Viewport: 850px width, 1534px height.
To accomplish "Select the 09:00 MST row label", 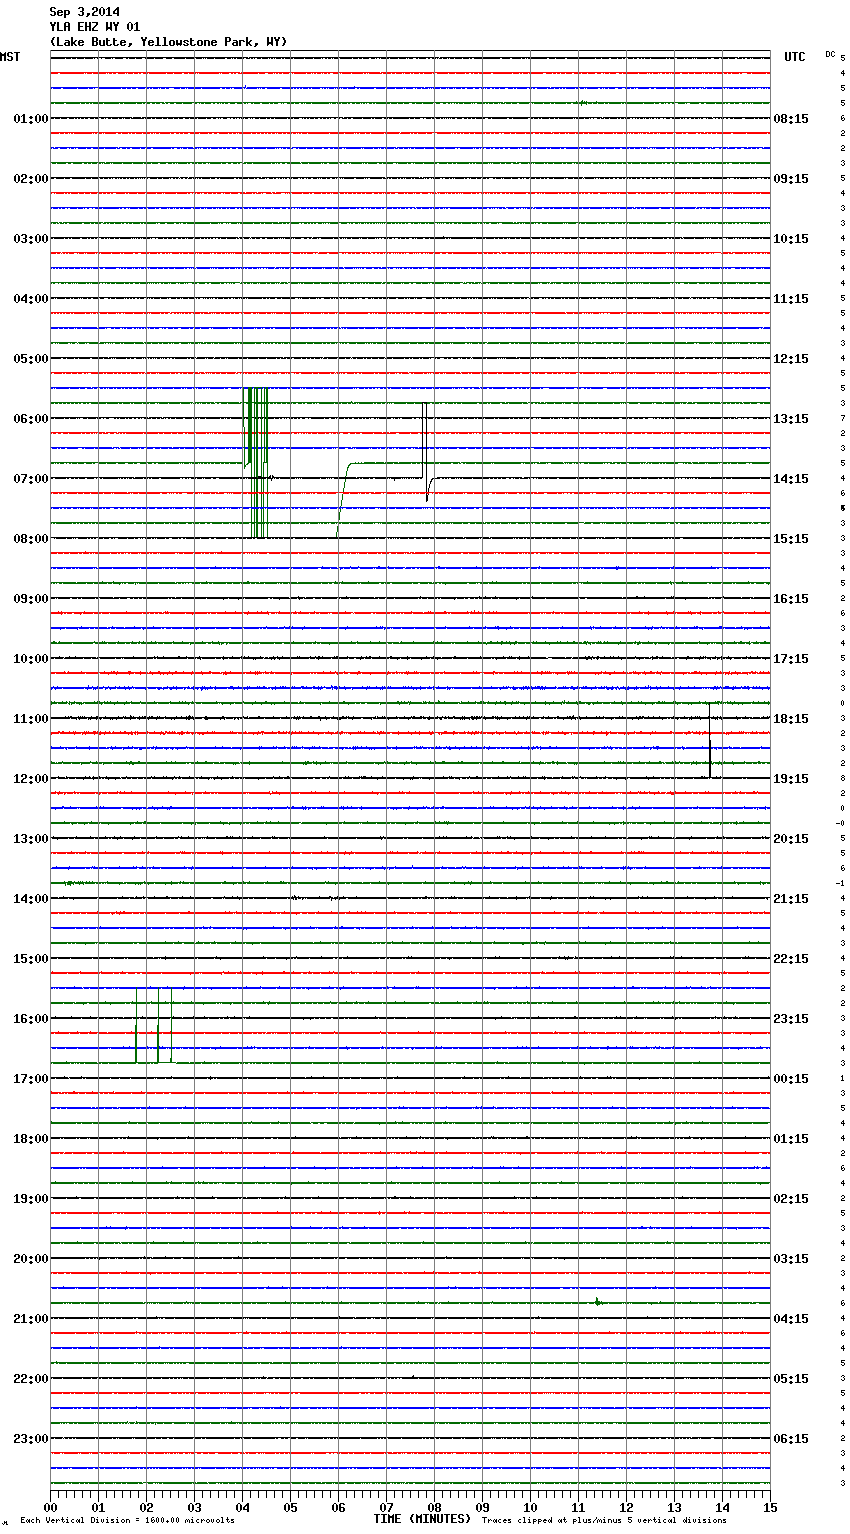I will point(31,599).
